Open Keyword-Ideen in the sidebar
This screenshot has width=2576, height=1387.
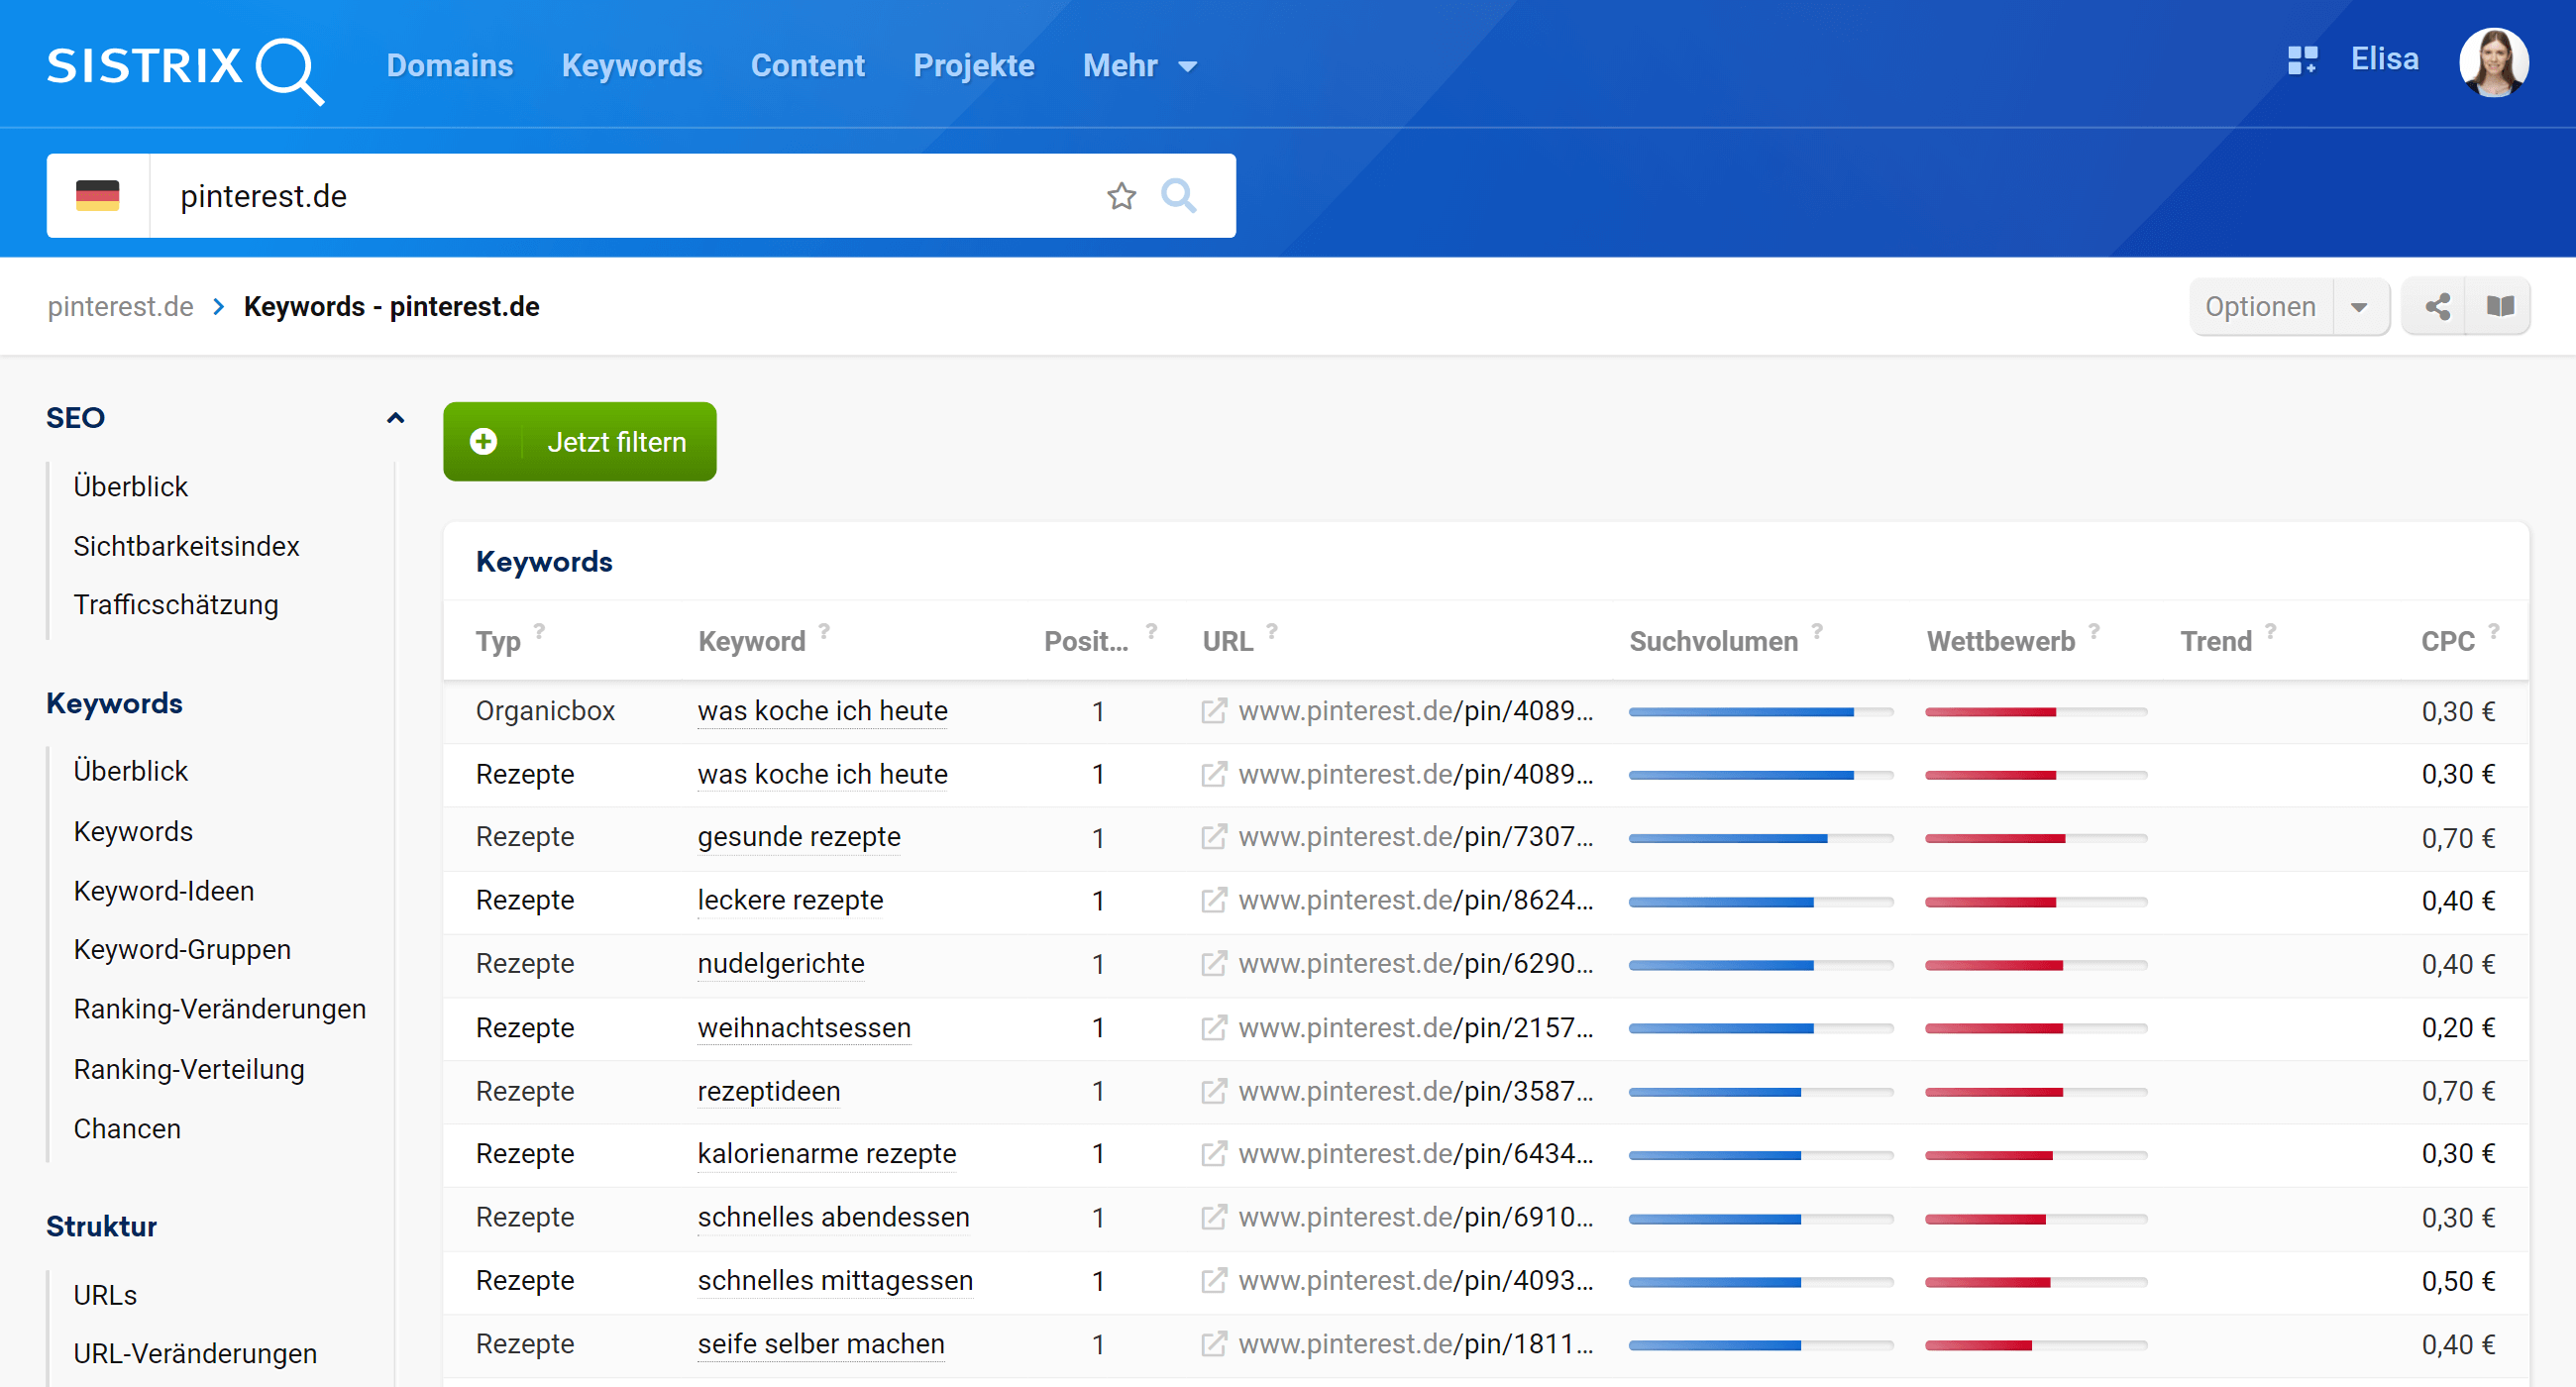click(x=164, y=890)
